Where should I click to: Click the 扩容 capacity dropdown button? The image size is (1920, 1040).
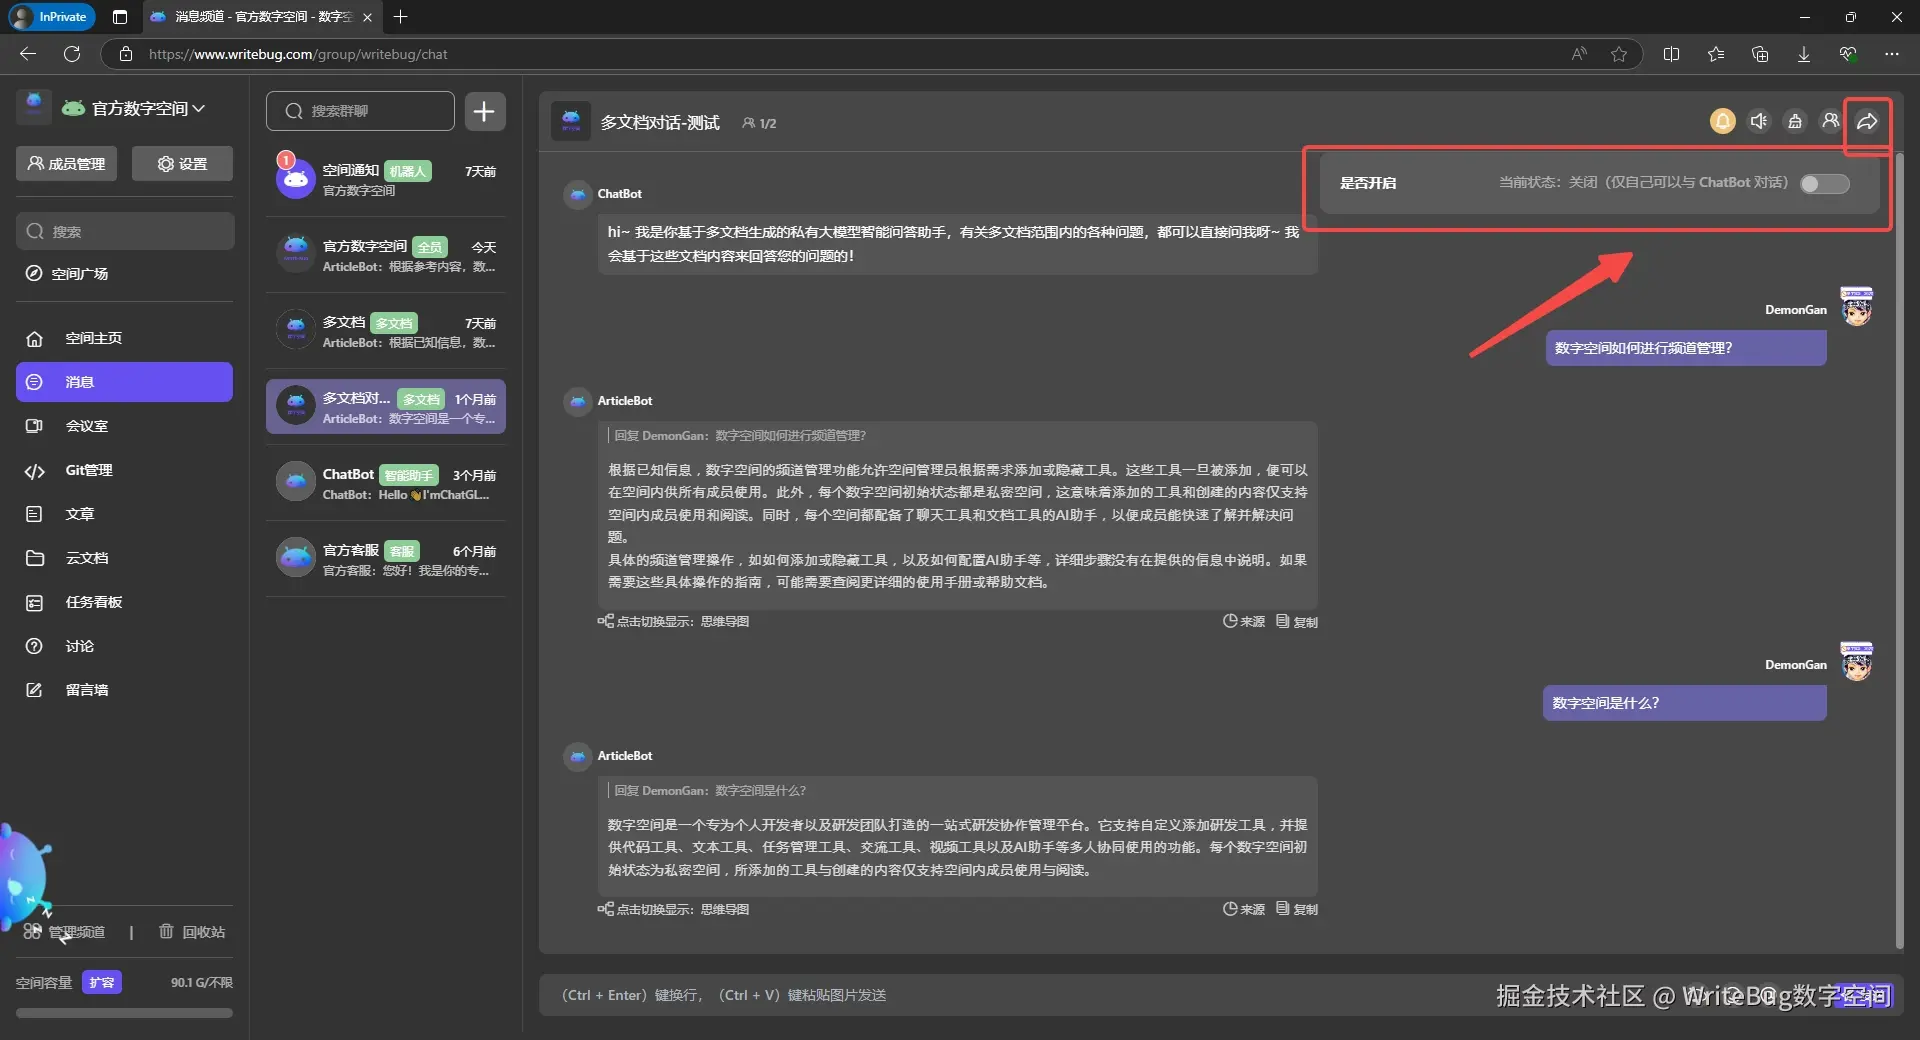coord(102,982)
